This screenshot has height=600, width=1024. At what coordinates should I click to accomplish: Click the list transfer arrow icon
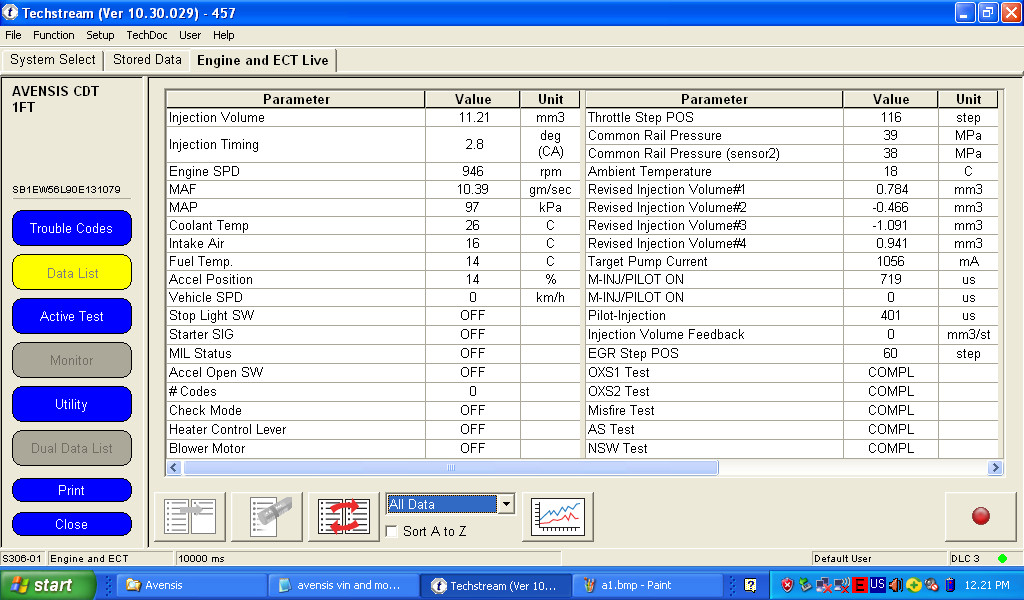[190, 516]
